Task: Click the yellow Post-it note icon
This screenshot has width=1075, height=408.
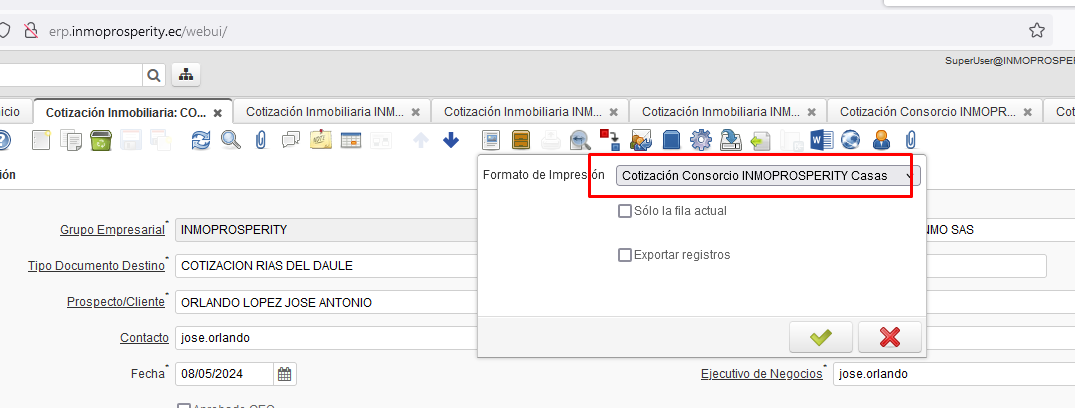Action: [321, 140]
